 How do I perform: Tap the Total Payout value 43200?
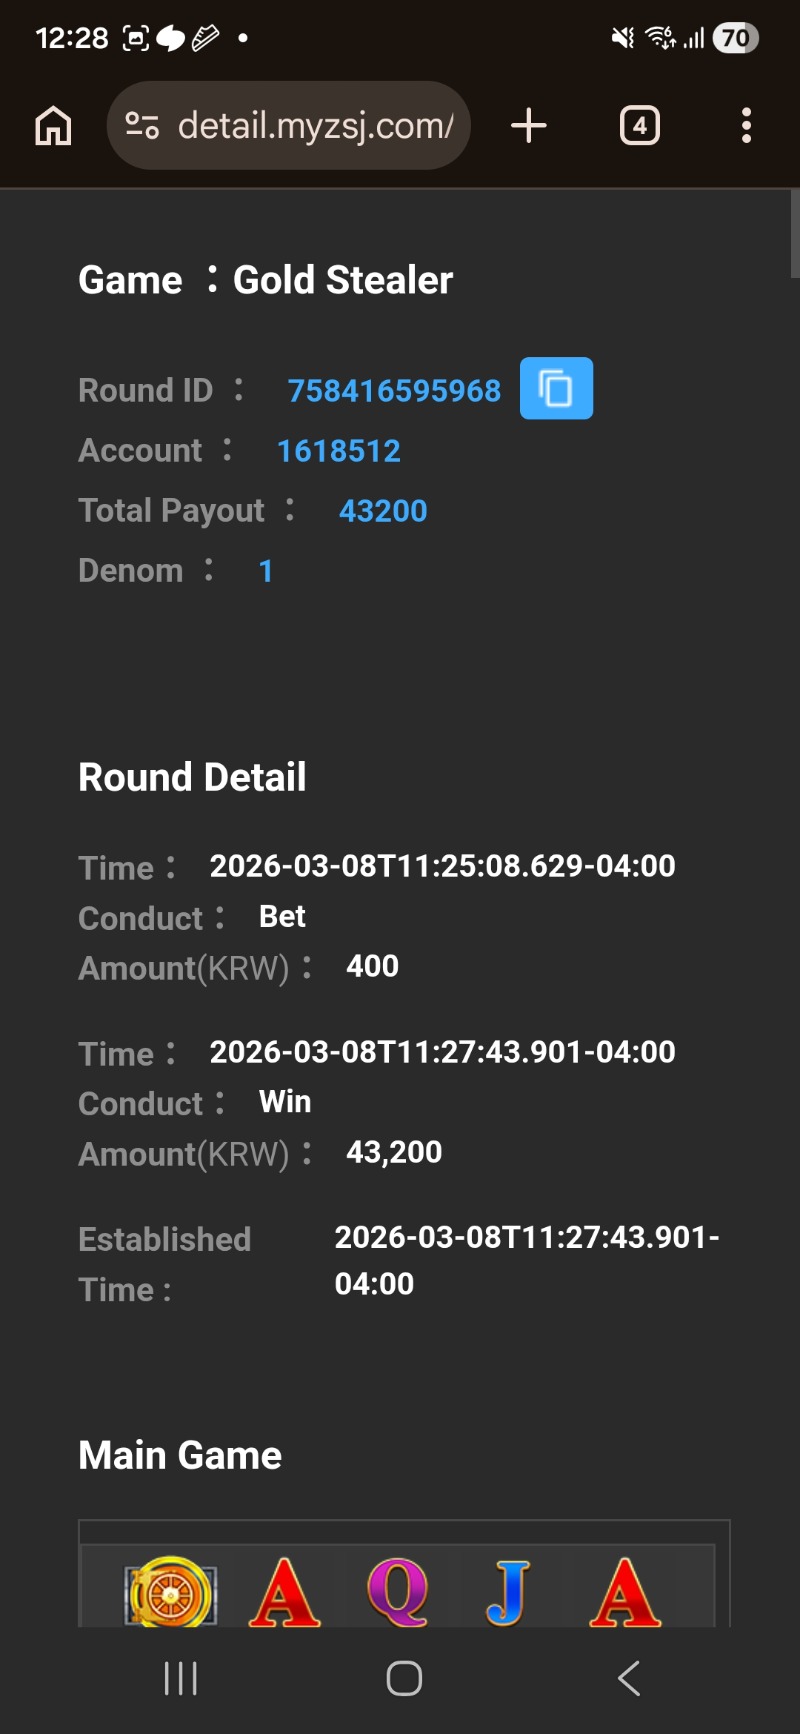[383, 511]
